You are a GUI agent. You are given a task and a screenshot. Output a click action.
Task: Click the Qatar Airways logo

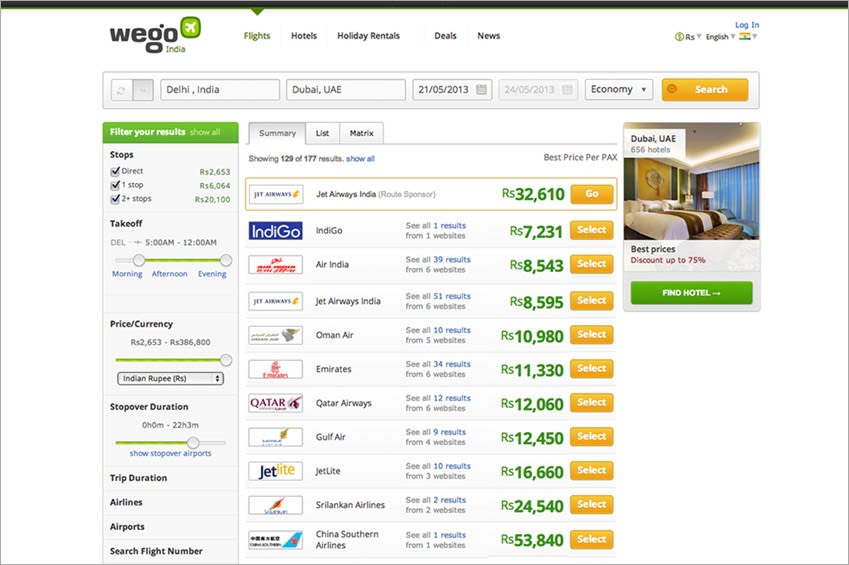[x=276, y=403]
